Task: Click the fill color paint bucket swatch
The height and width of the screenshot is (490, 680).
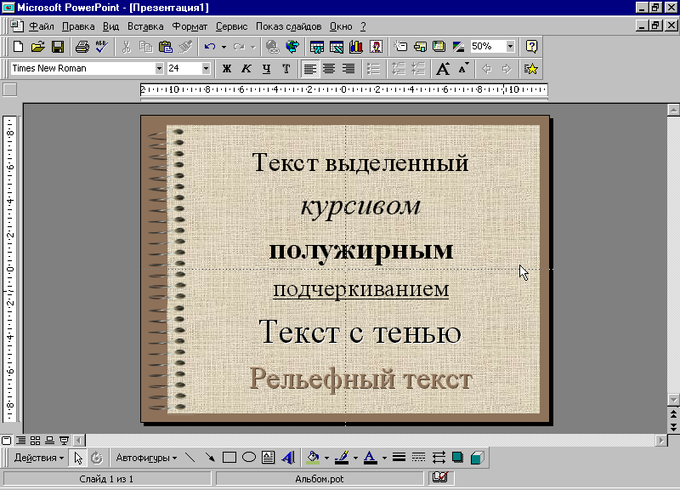Action: pos(313,458)
